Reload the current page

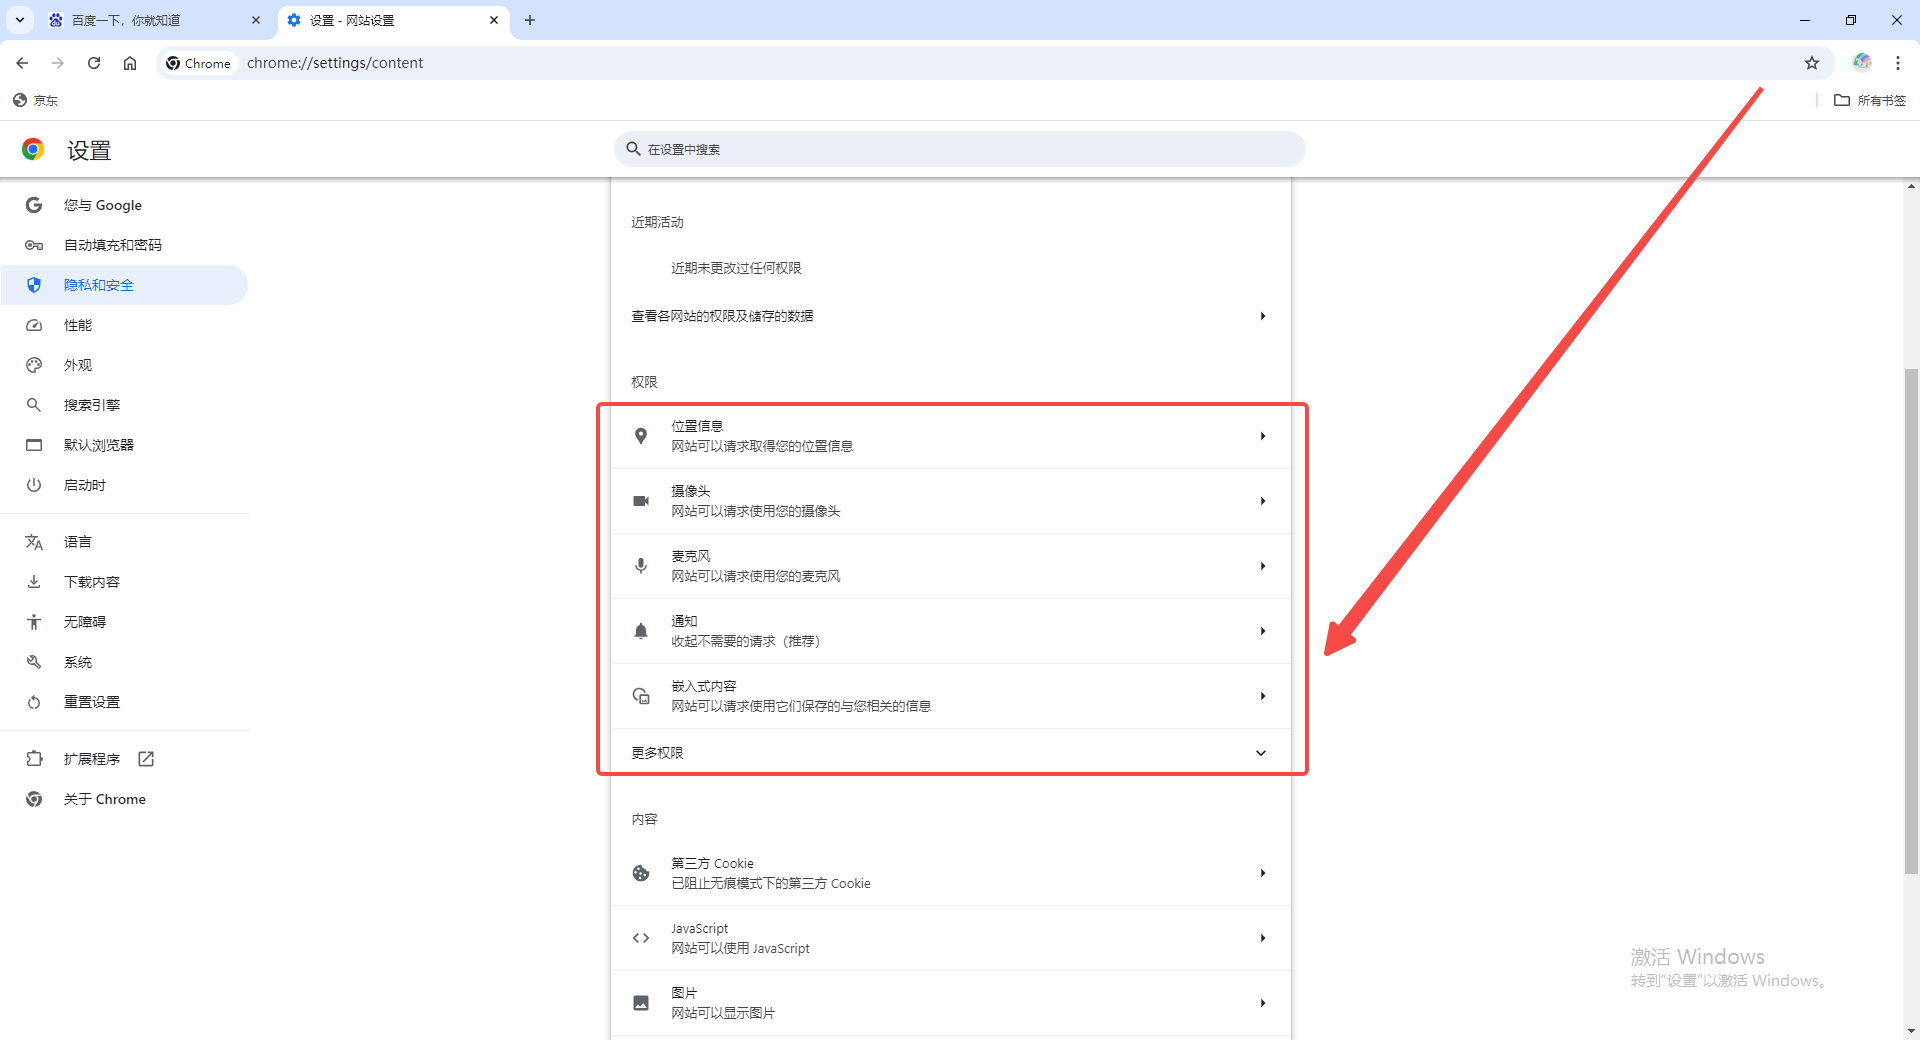coord(94,63)
